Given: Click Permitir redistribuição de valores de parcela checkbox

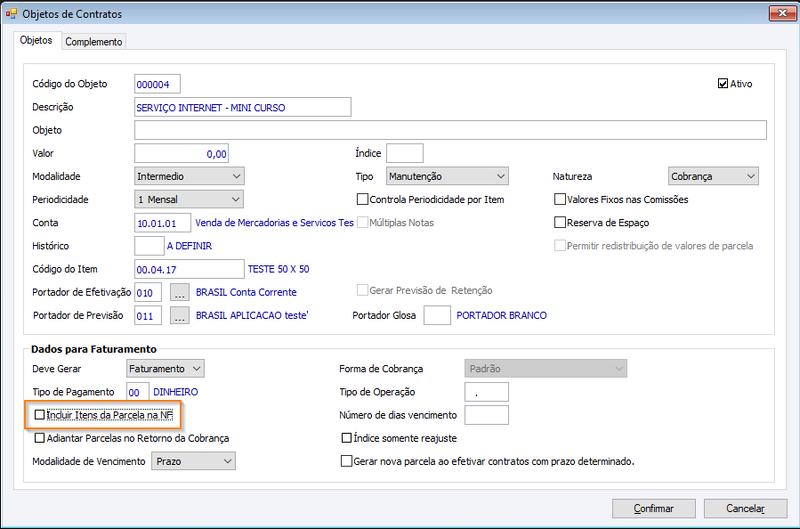Looking at the screenshot, I should pos(560,245).
